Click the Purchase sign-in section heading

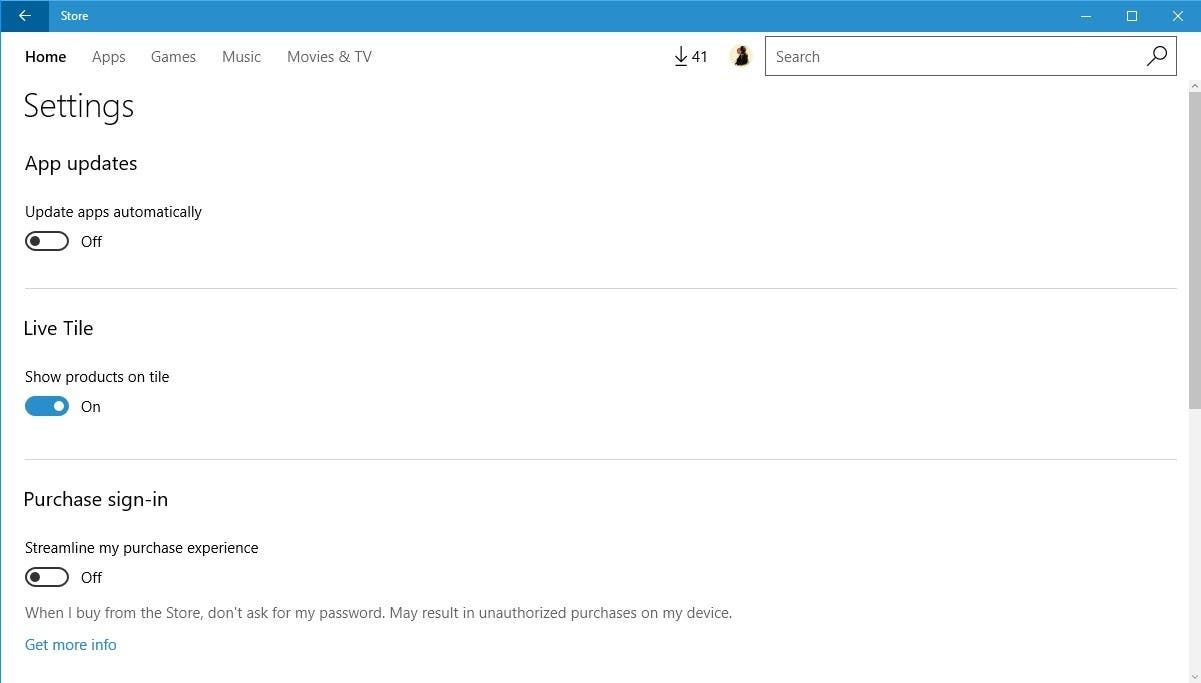tap(96, 500)
